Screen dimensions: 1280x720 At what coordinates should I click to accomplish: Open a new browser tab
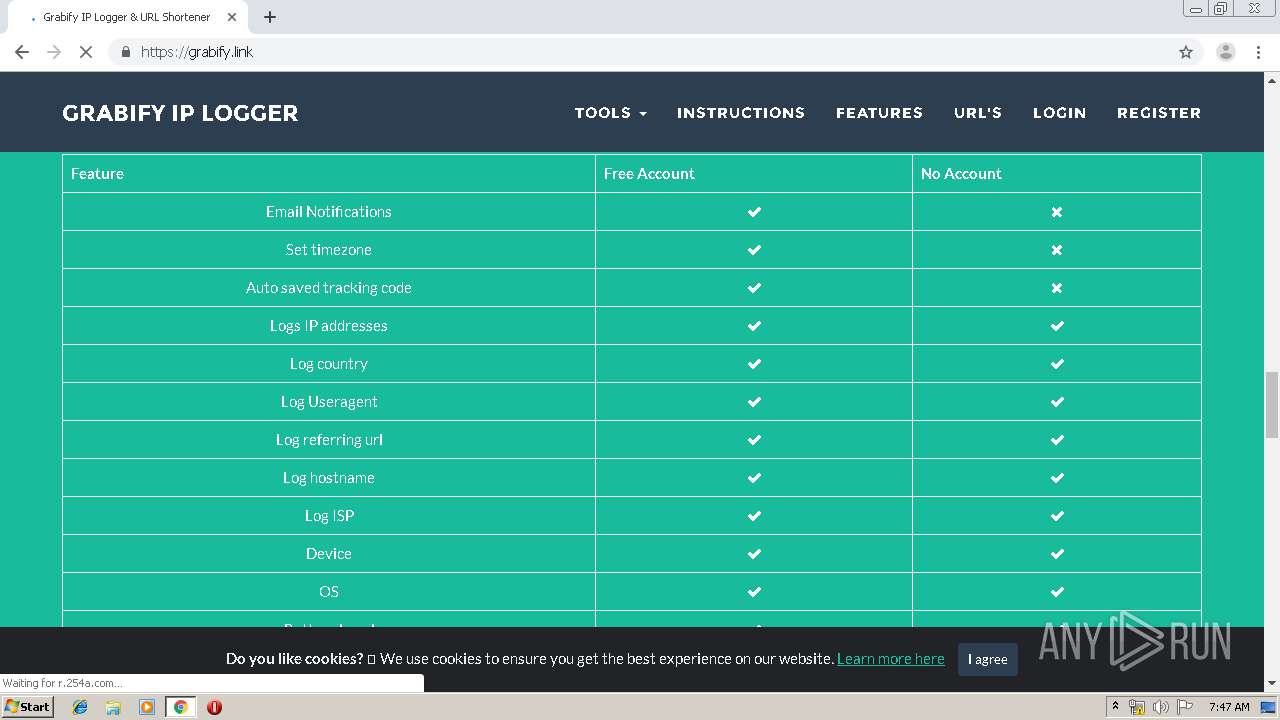[x=270, y=17]
